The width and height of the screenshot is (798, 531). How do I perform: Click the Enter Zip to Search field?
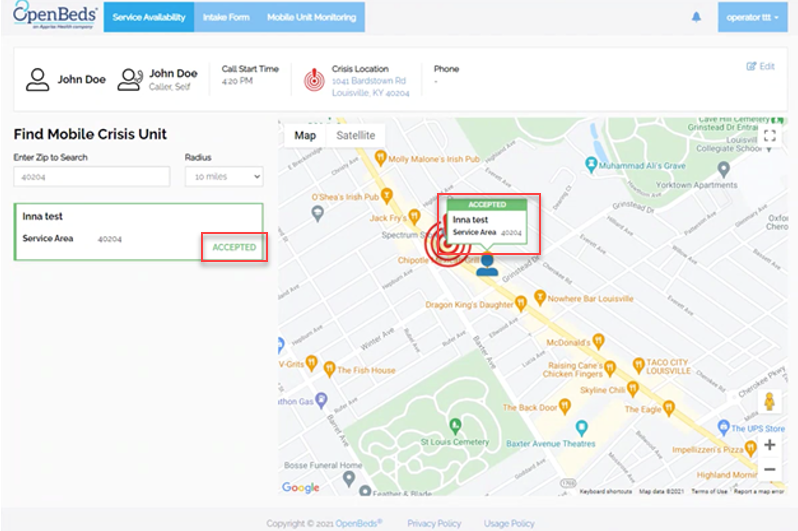pyautogui.click(x=91, y=176)
